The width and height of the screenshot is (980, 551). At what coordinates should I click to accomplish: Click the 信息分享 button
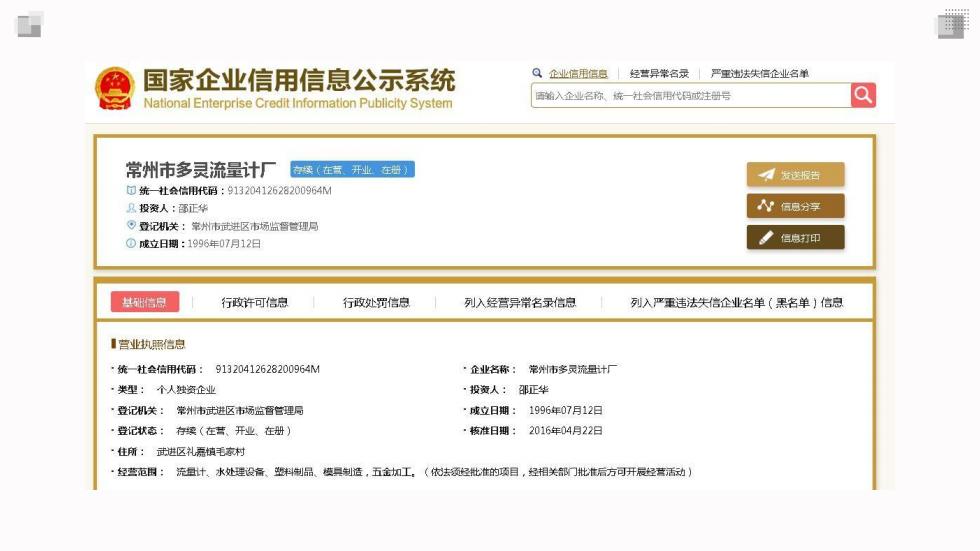(x=796, y=206)
